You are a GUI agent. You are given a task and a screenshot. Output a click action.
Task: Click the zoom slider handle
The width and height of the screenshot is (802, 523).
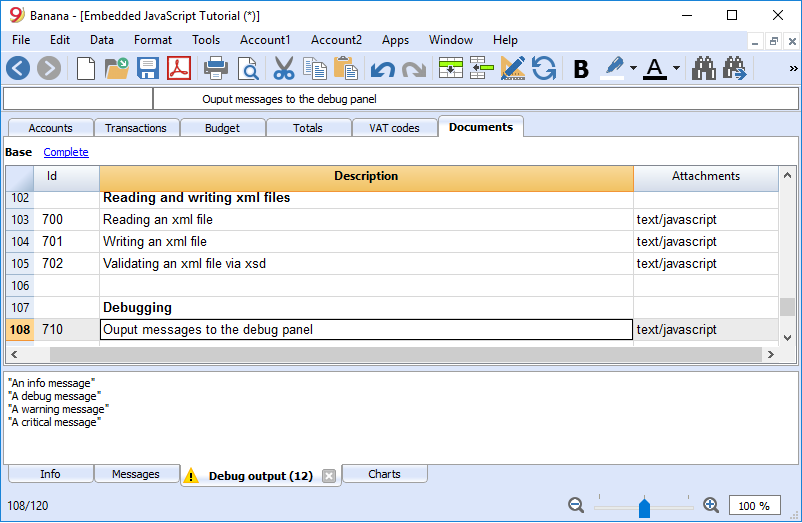[644, 508]
